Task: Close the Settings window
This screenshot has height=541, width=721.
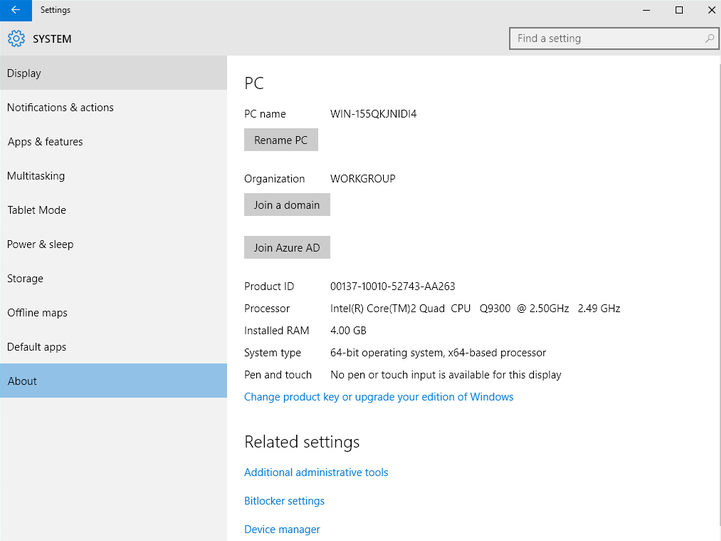Action: click(x=711, y=10)
